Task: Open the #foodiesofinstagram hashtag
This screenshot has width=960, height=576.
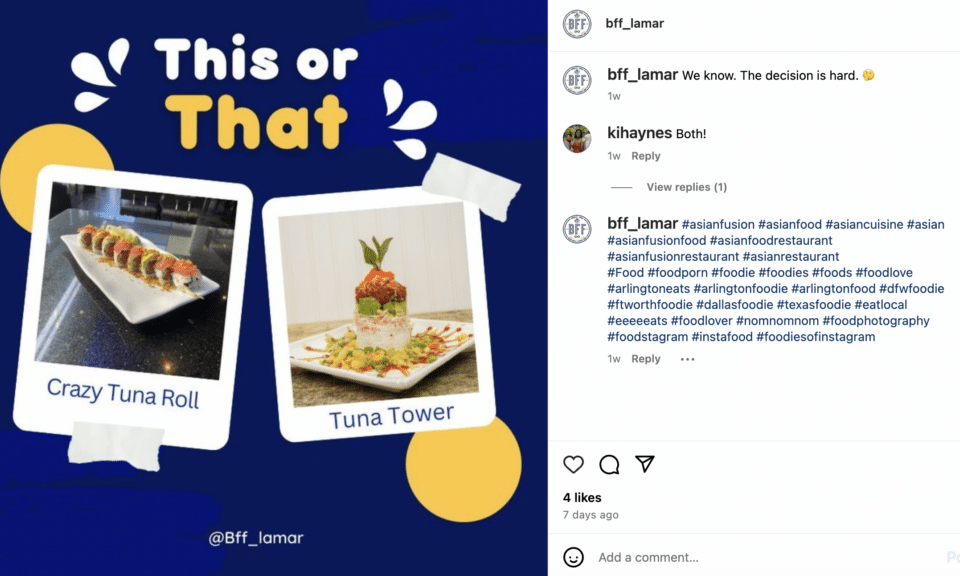Action: [816, 337]
